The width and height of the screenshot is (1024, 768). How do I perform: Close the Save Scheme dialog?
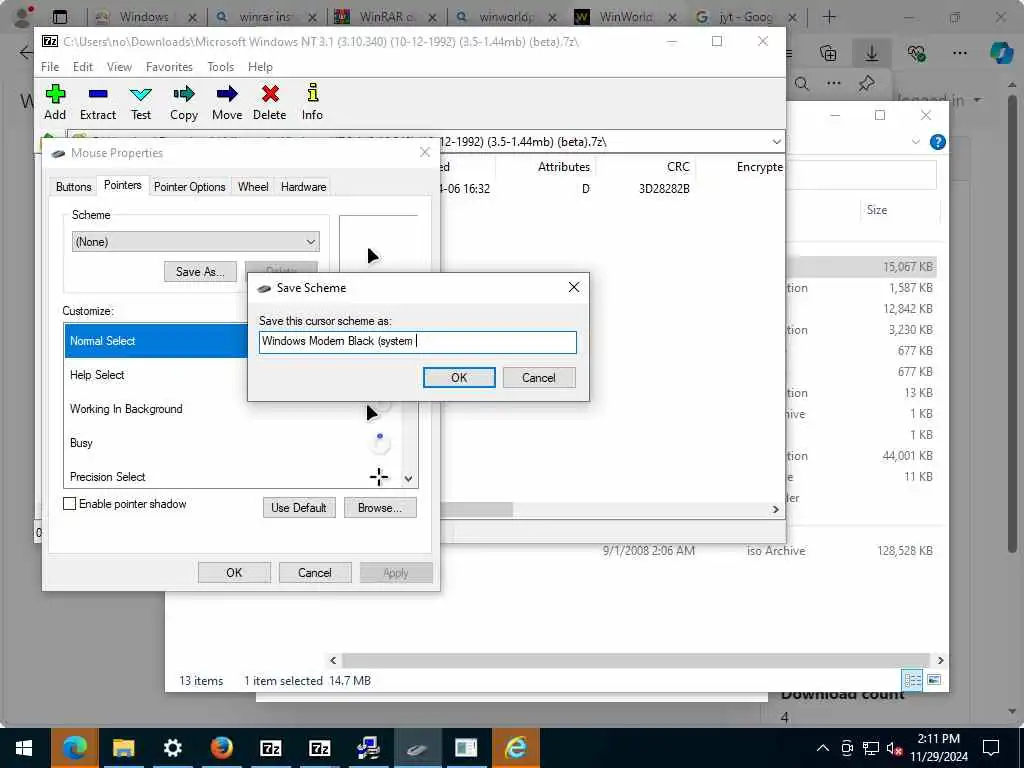tap(573, 287)
